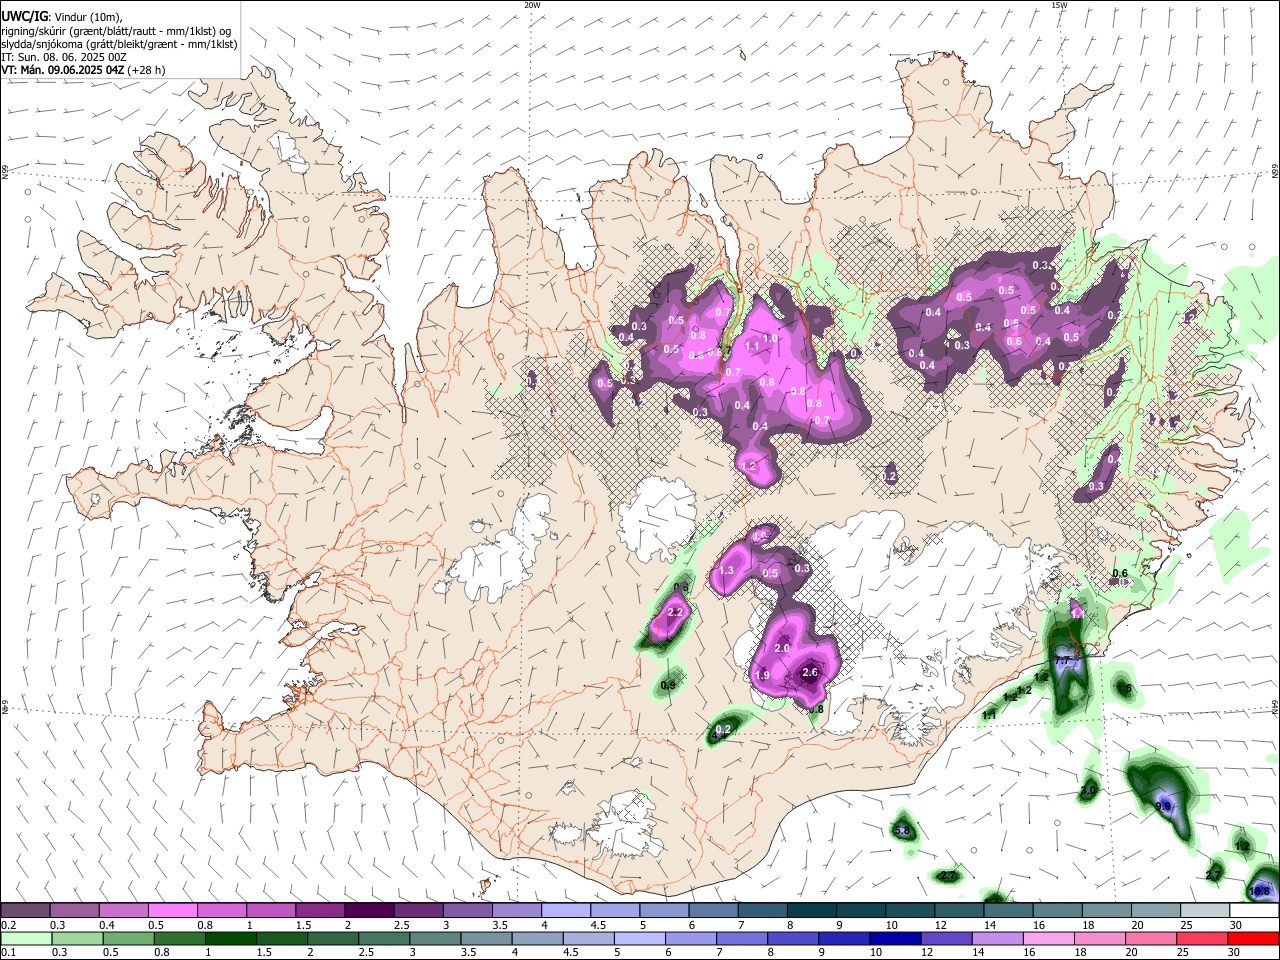Click the 'IT: Sun. 08. 06. 2025 00Z' line

[64, 57]
